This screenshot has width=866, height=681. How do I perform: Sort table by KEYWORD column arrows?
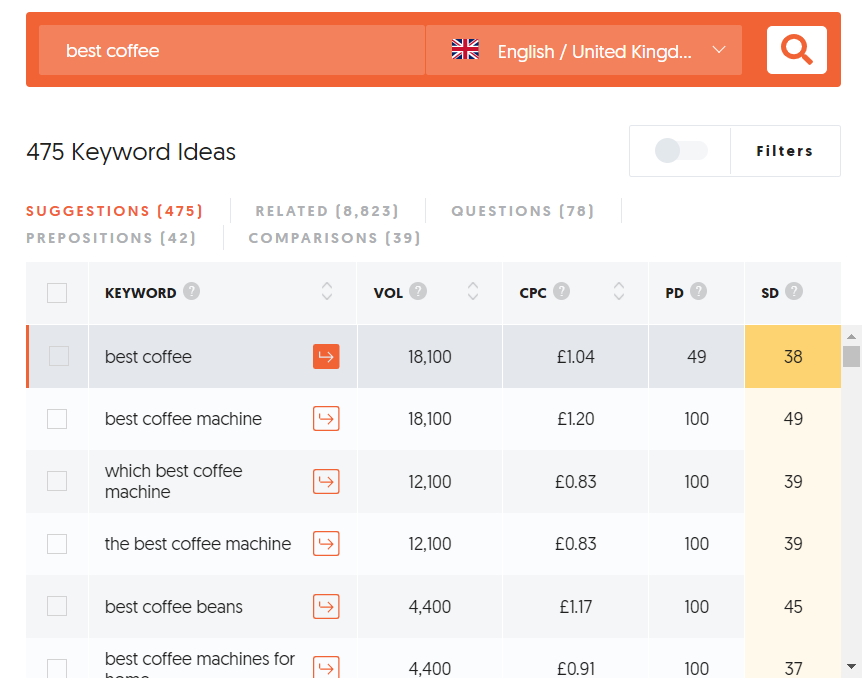coord(327,292)
